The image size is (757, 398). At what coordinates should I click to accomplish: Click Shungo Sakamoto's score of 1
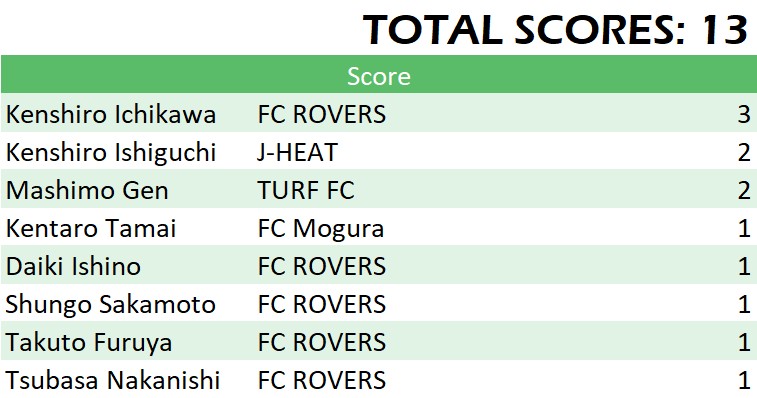[745, 304]
